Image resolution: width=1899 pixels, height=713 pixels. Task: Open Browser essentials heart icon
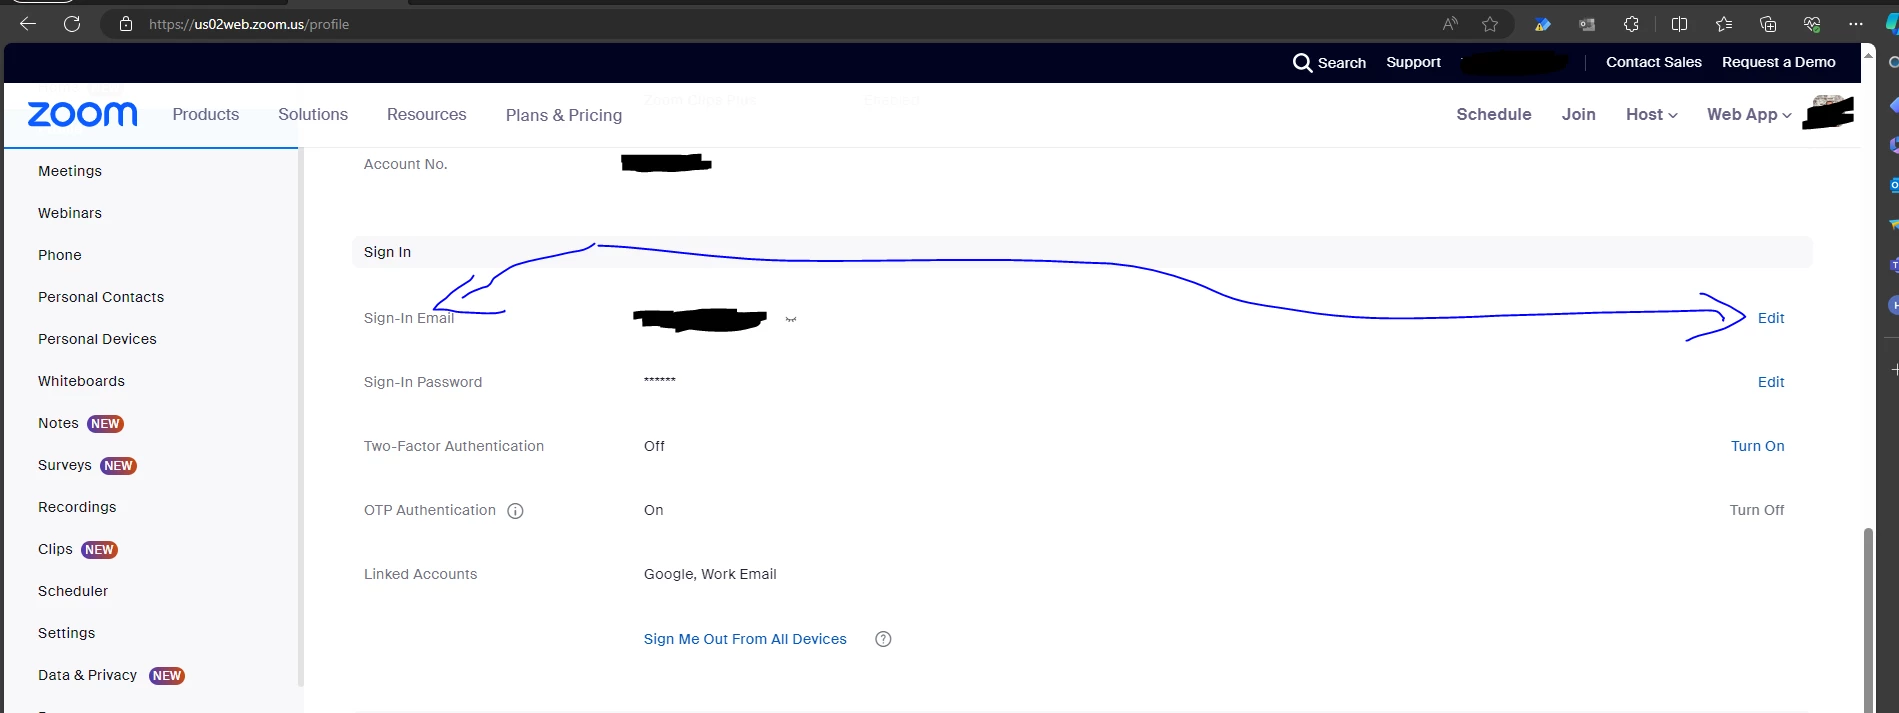click(x=1812, y=24)
